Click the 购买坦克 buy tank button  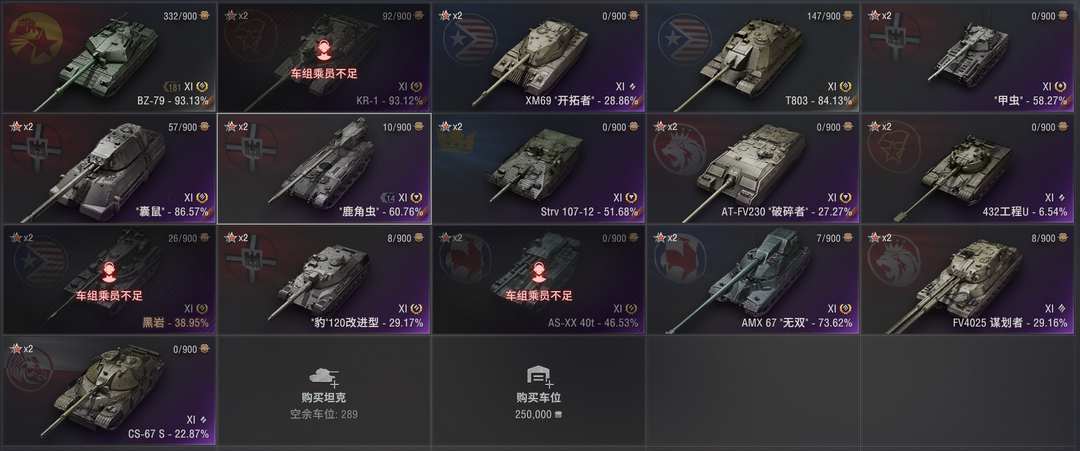pyautogui.click(x=324, y=390)
